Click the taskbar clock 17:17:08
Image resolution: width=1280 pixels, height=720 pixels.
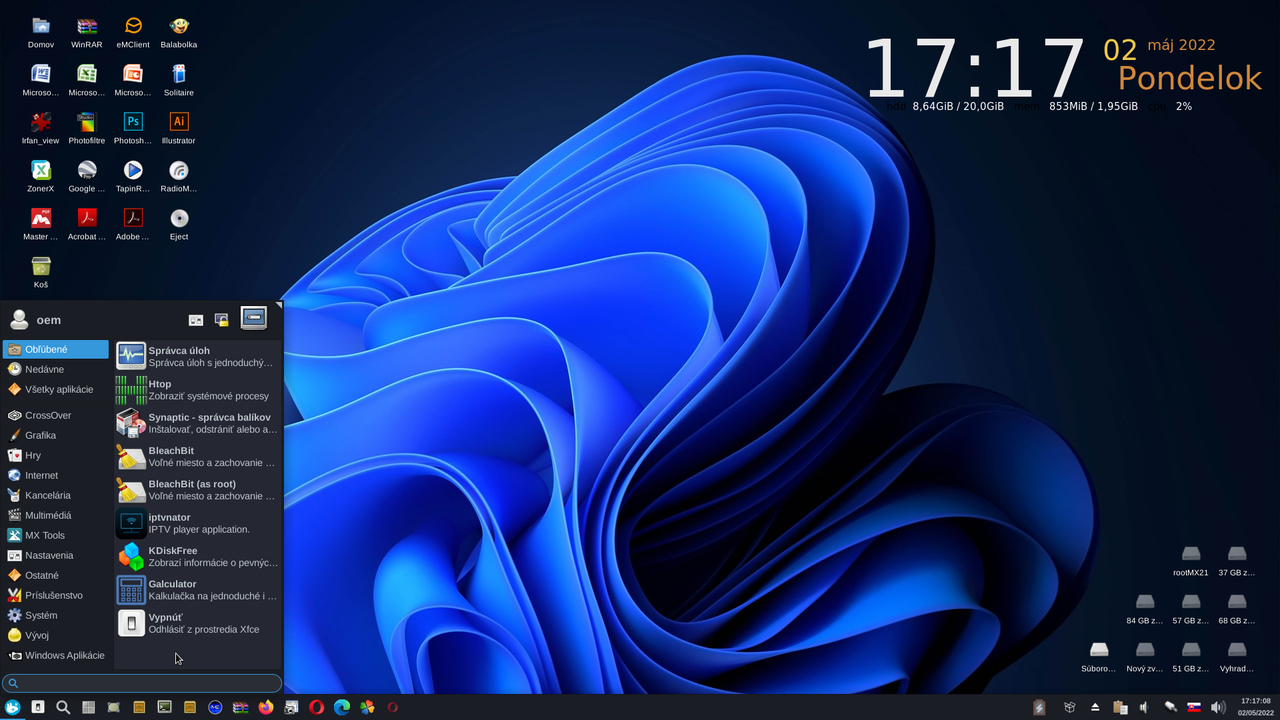1255,707
